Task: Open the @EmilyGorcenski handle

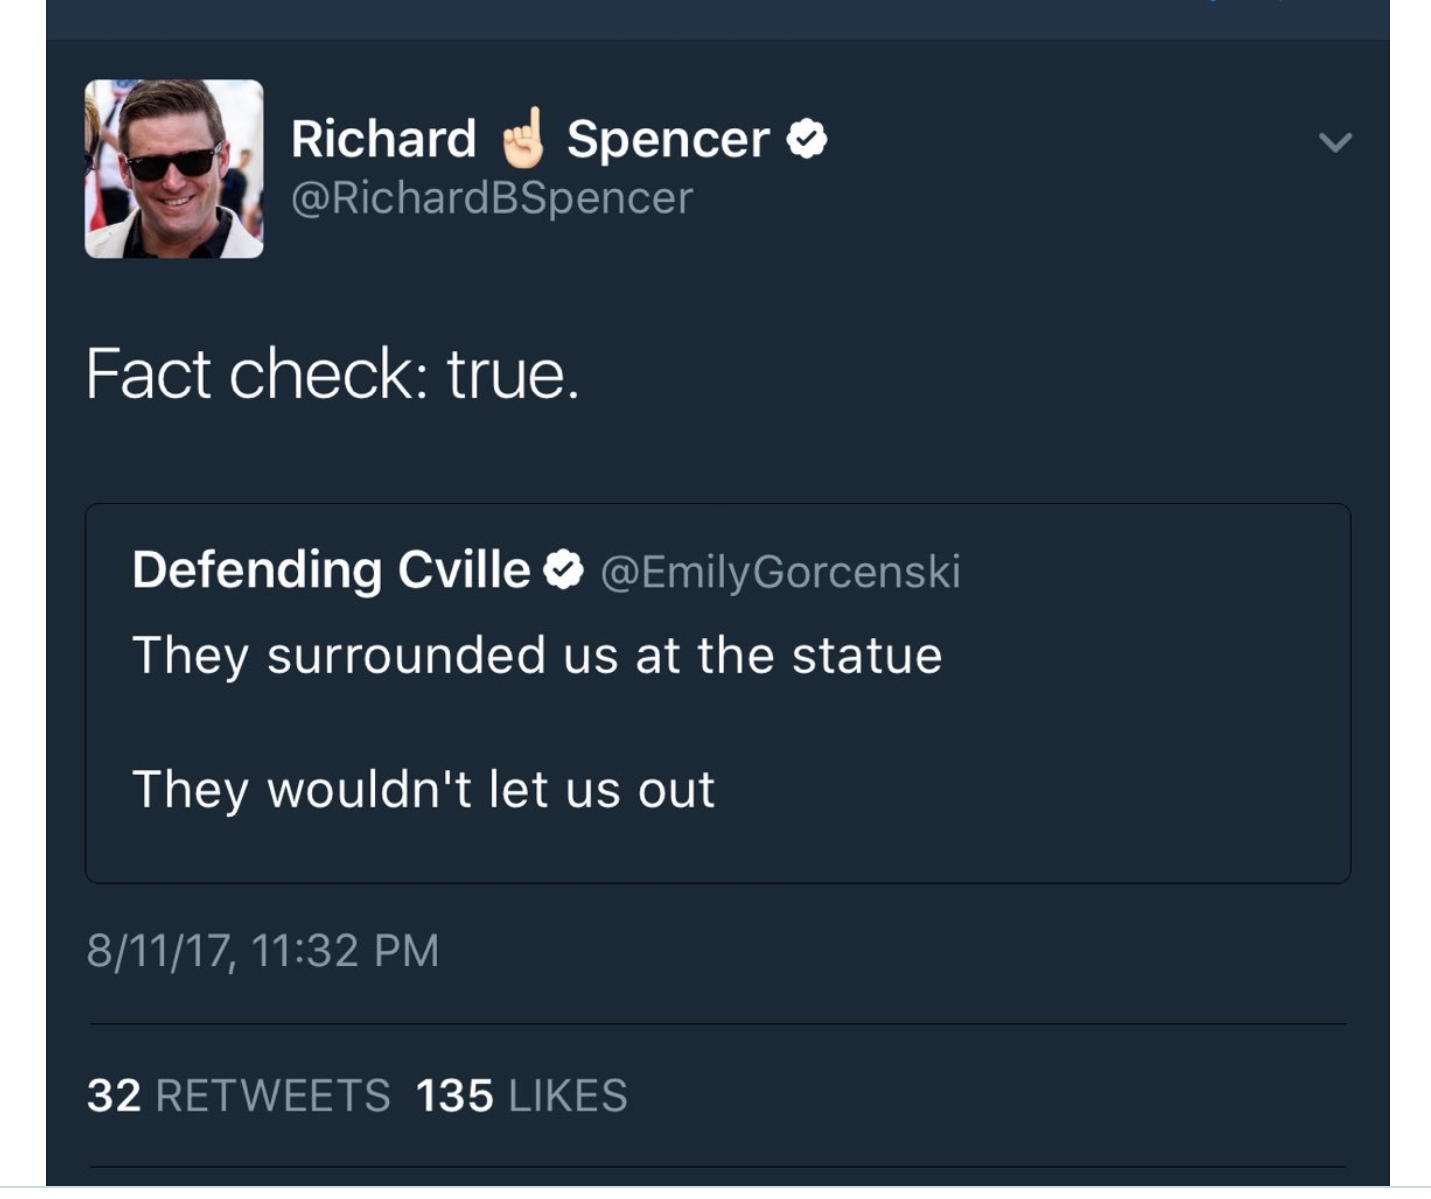Action: pyautogui.click(x=780, y=572)
